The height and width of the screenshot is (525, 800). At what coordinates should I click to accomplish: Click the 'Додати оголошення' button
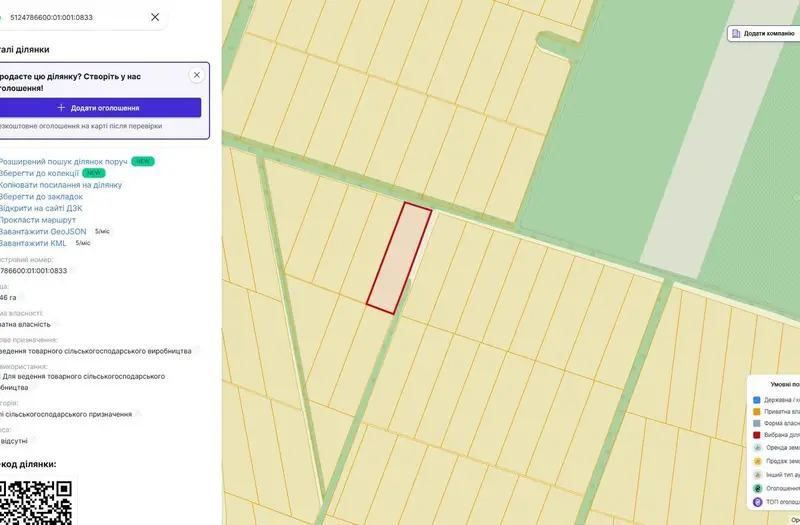(100, 108)
